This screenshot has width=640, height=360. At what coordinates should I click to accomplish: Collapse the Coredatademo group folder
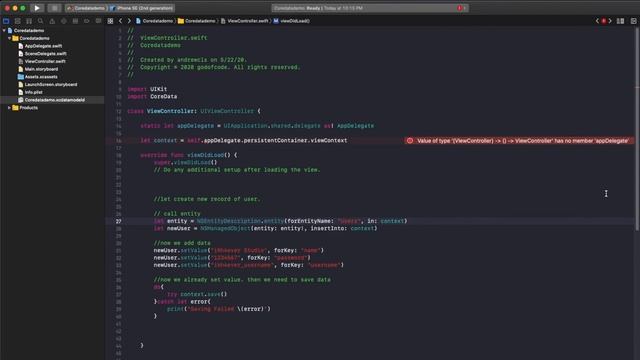[9, 38]
